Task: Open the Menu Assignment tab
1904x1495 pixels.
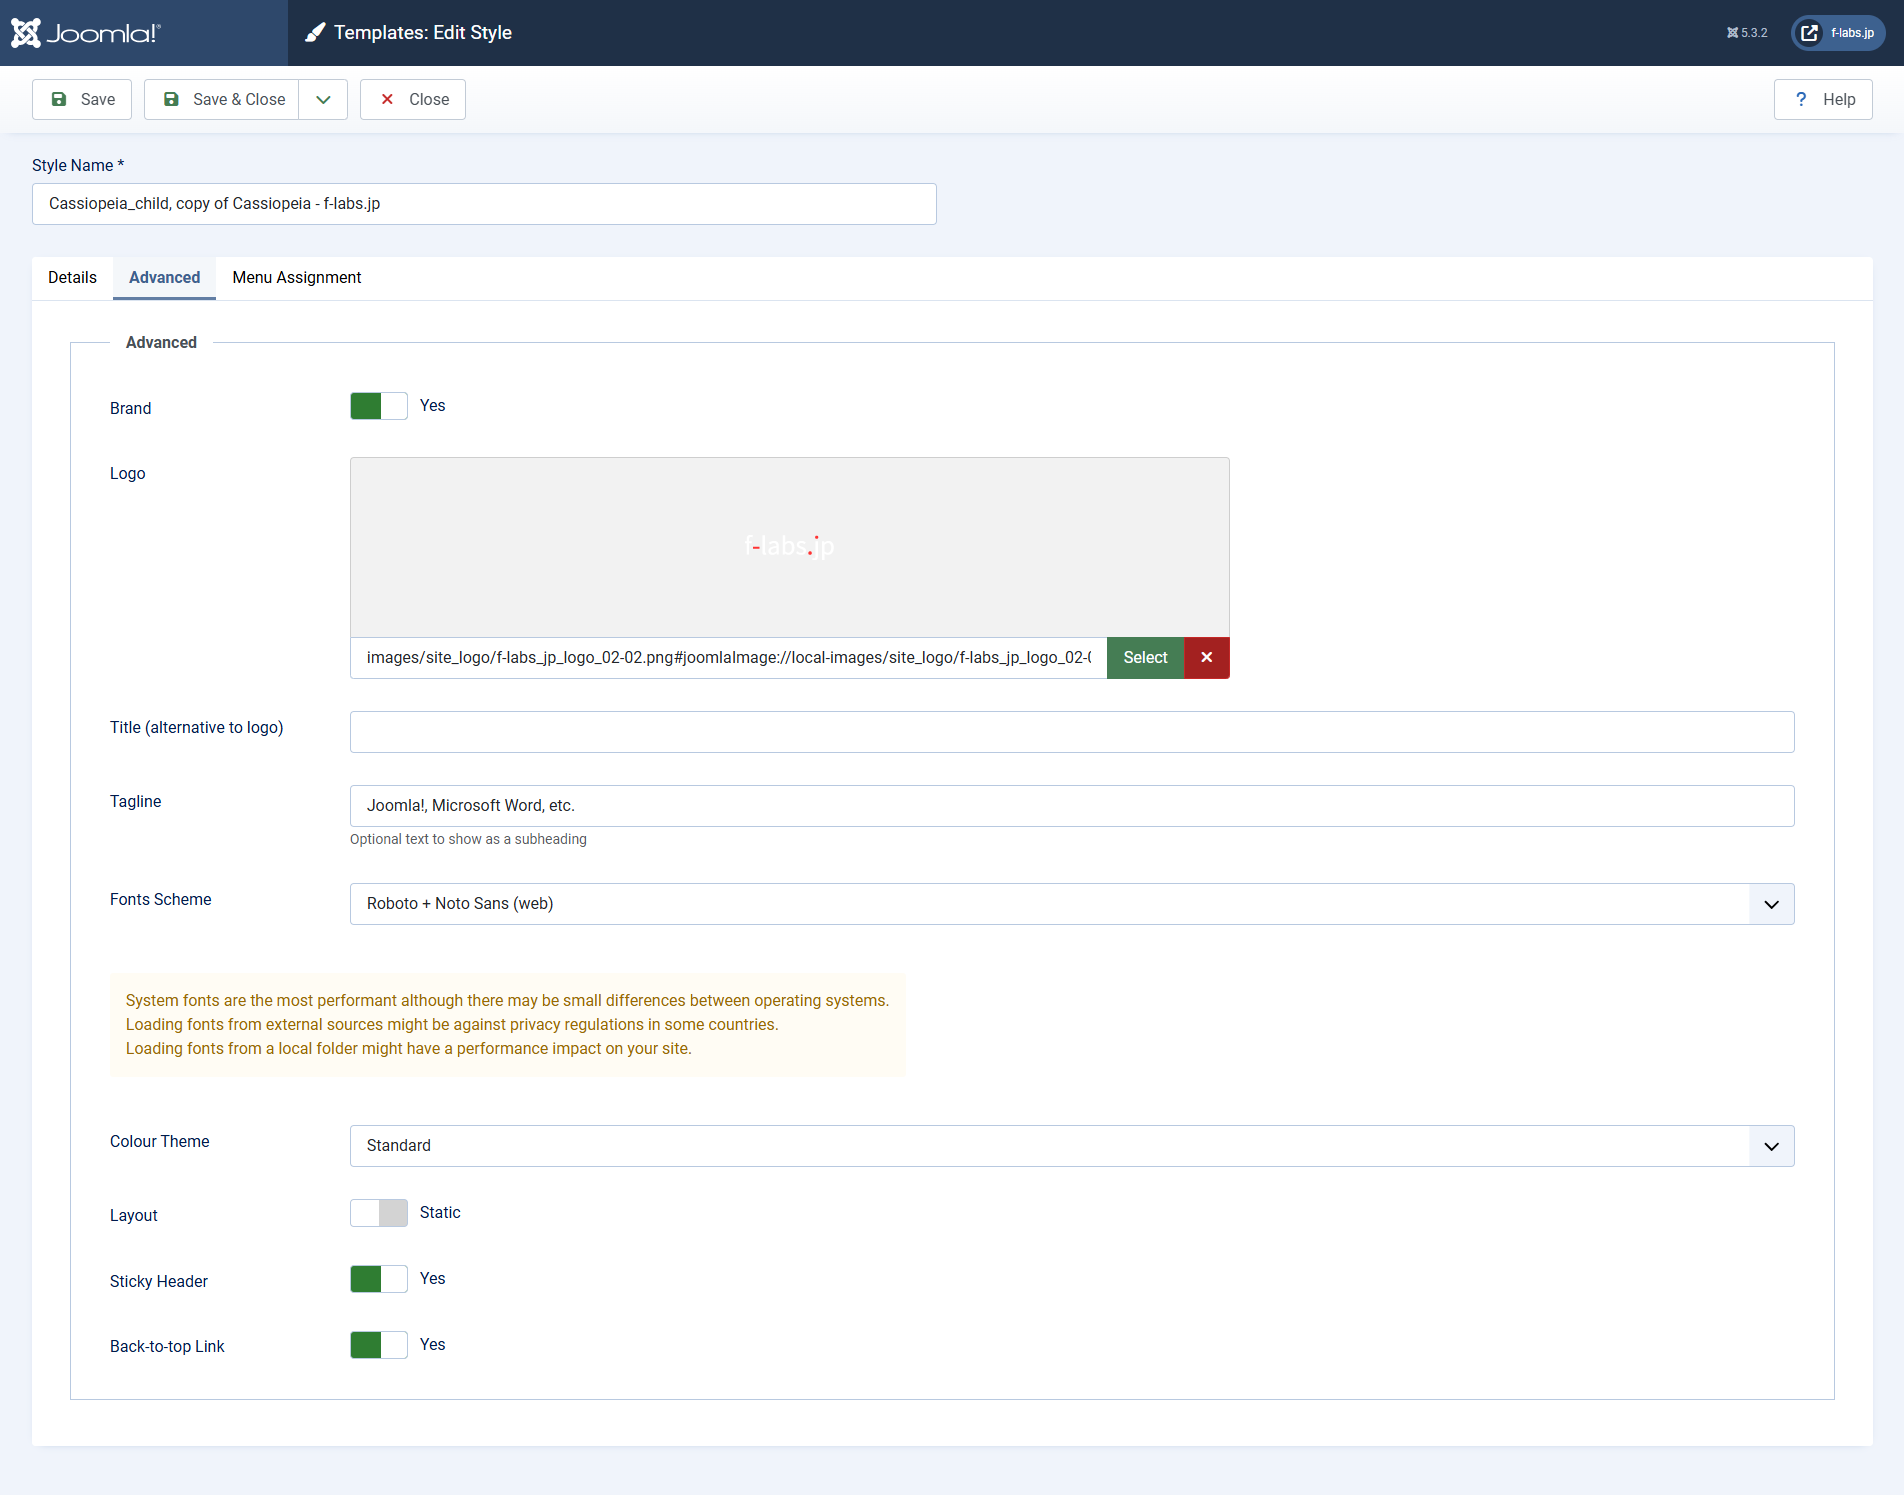Action: [x=297, y=278]
